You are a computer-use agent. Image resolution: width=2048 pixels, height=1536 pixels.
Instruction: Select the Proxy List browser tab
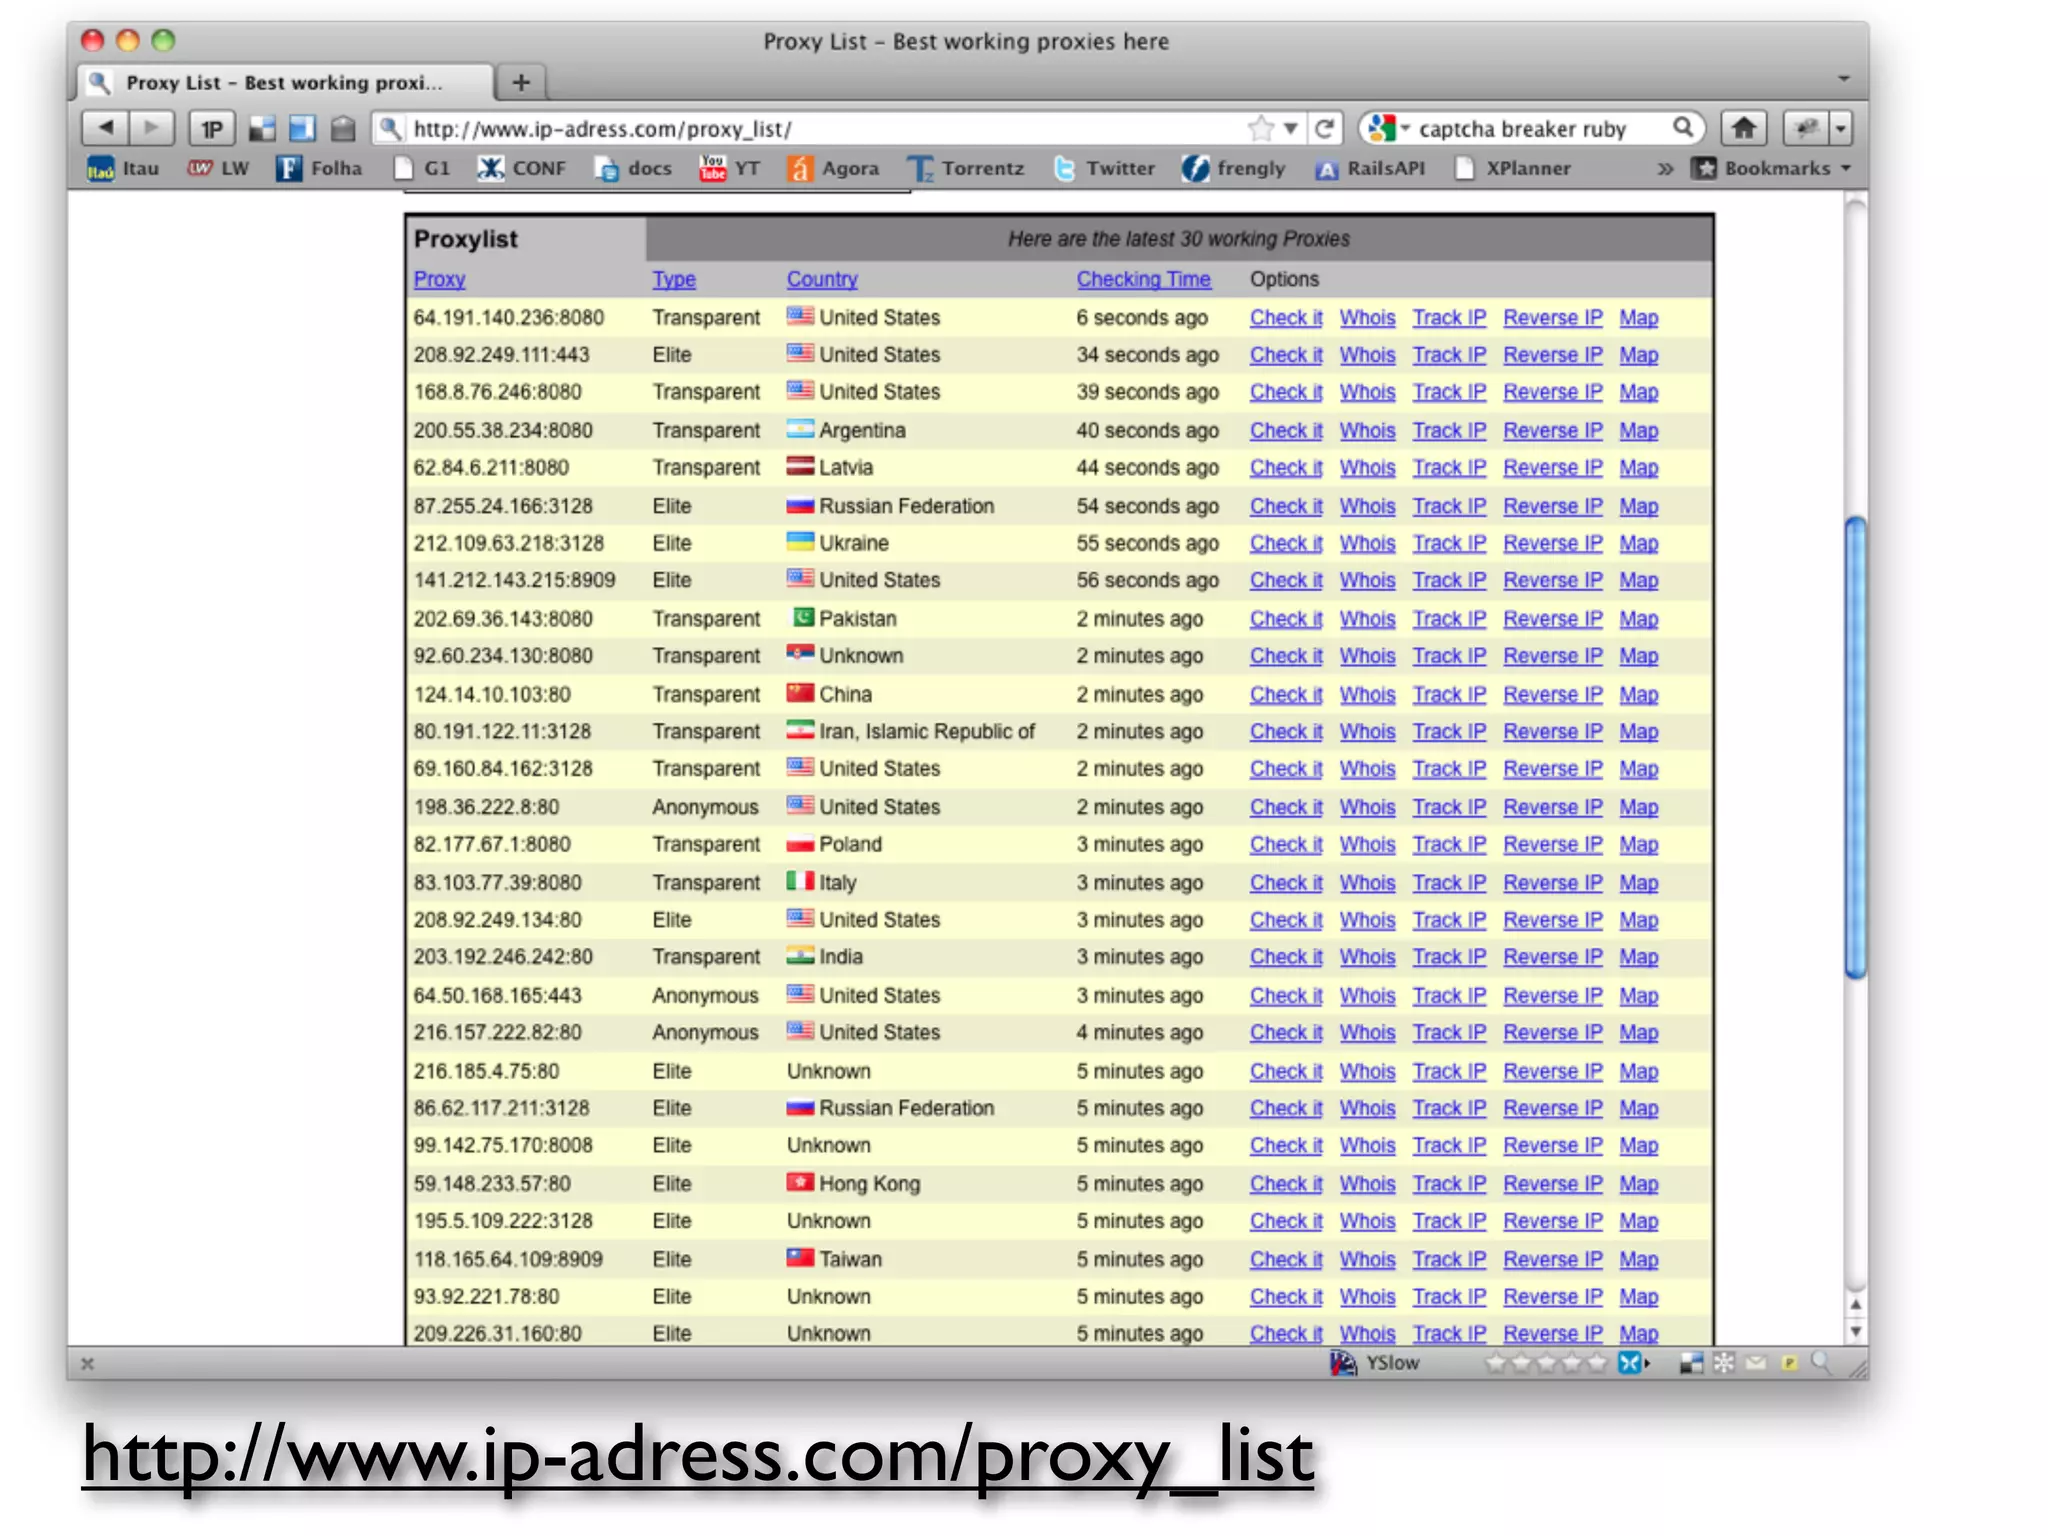(x=286, y=82)
